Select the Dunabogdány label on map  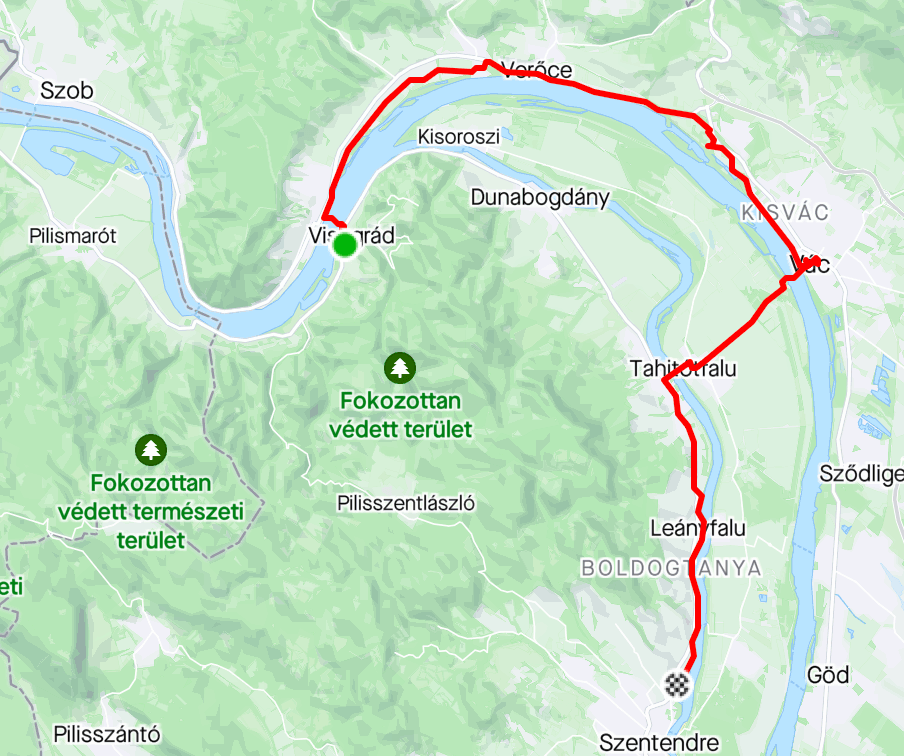[540, 198]
